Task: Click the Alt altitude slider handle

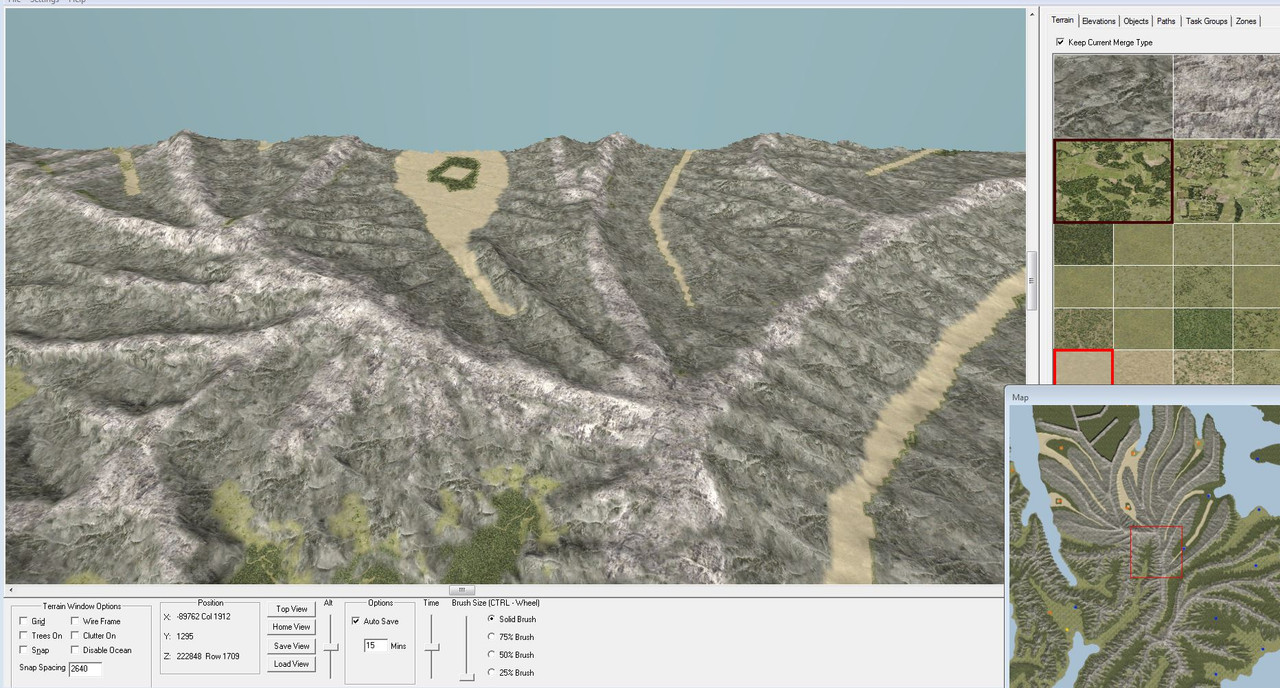Action: [331, 647]
